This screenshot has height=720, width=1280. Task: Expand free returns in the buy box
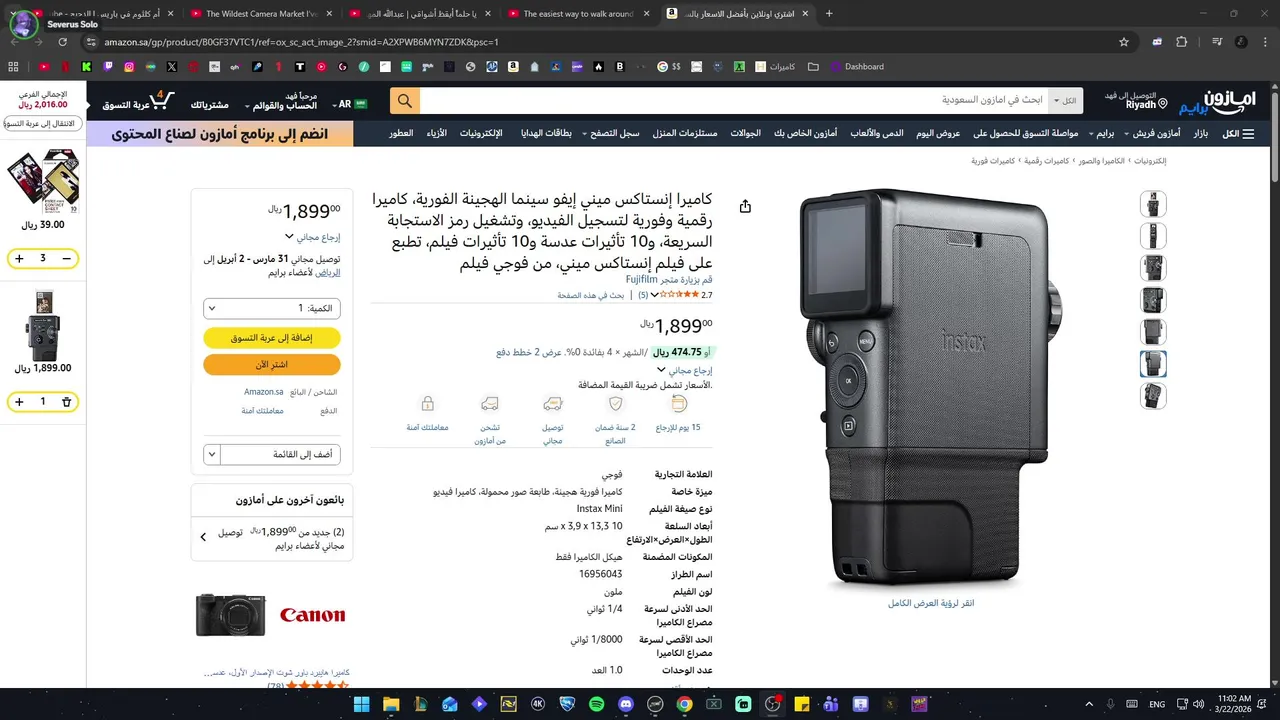click(289, 237)
